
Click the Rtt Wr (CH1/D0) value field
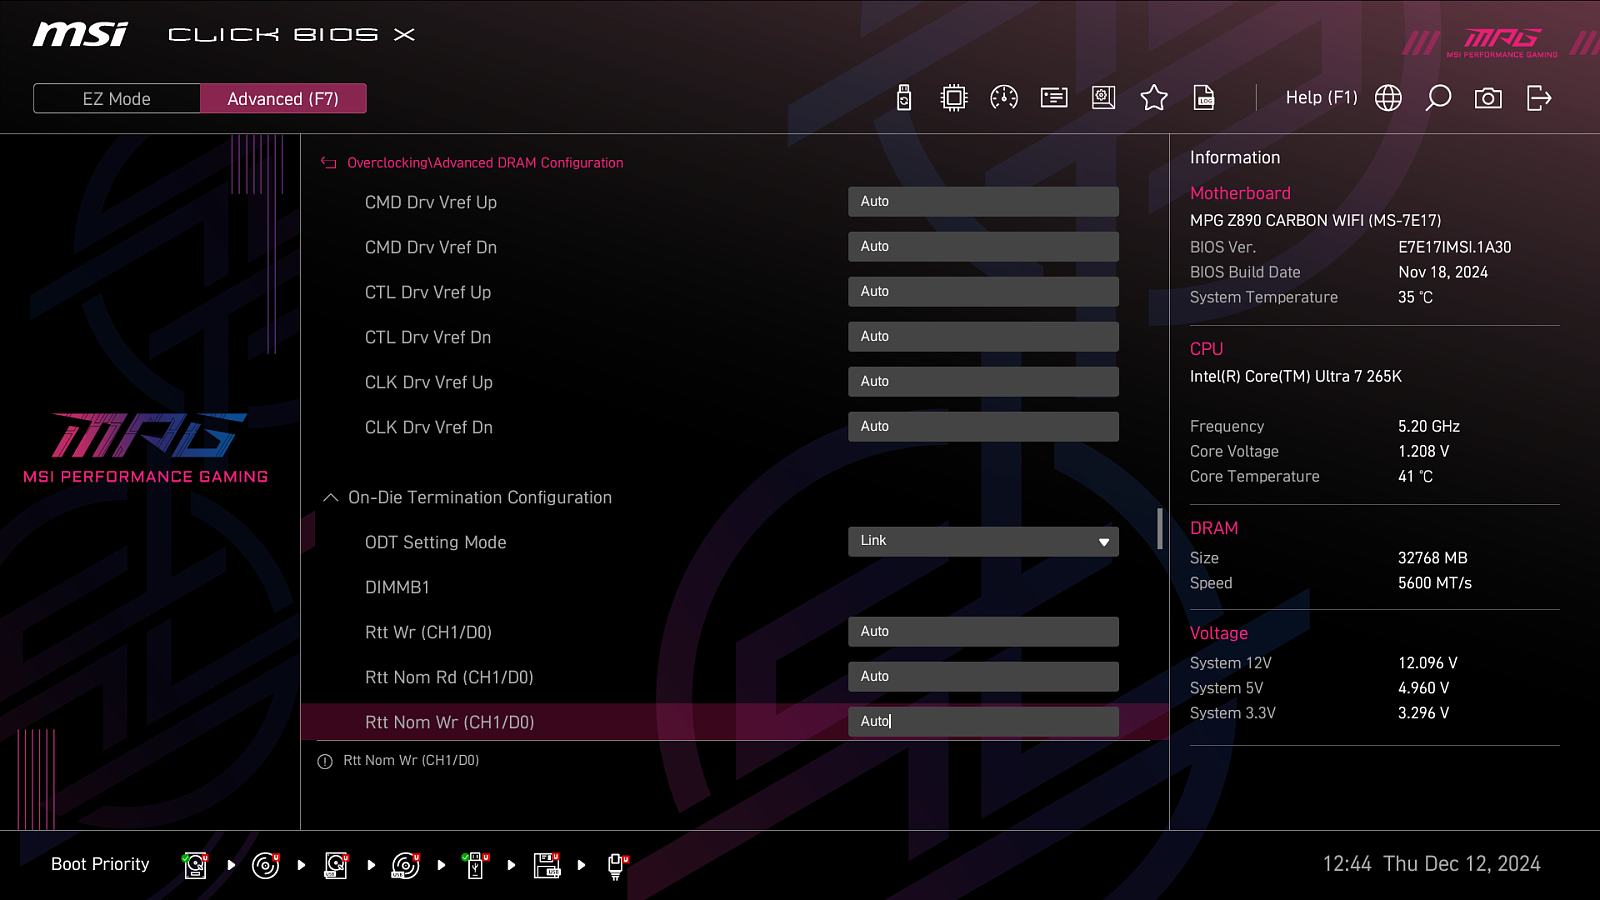click(983, 632)
